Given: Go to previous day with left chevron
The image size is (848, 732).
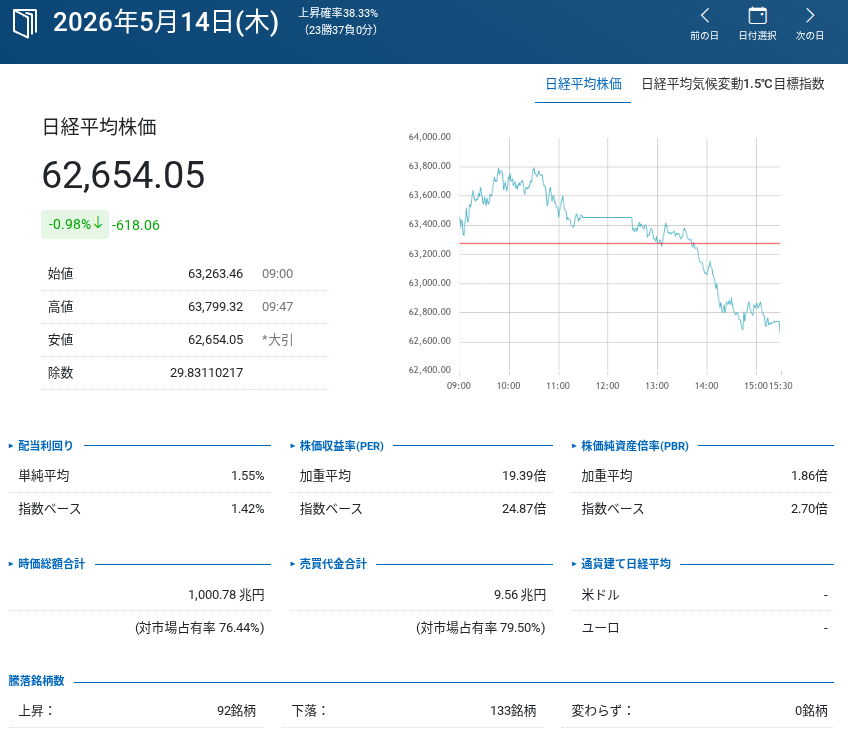Looking at the screenshot, I should (704, 15).
